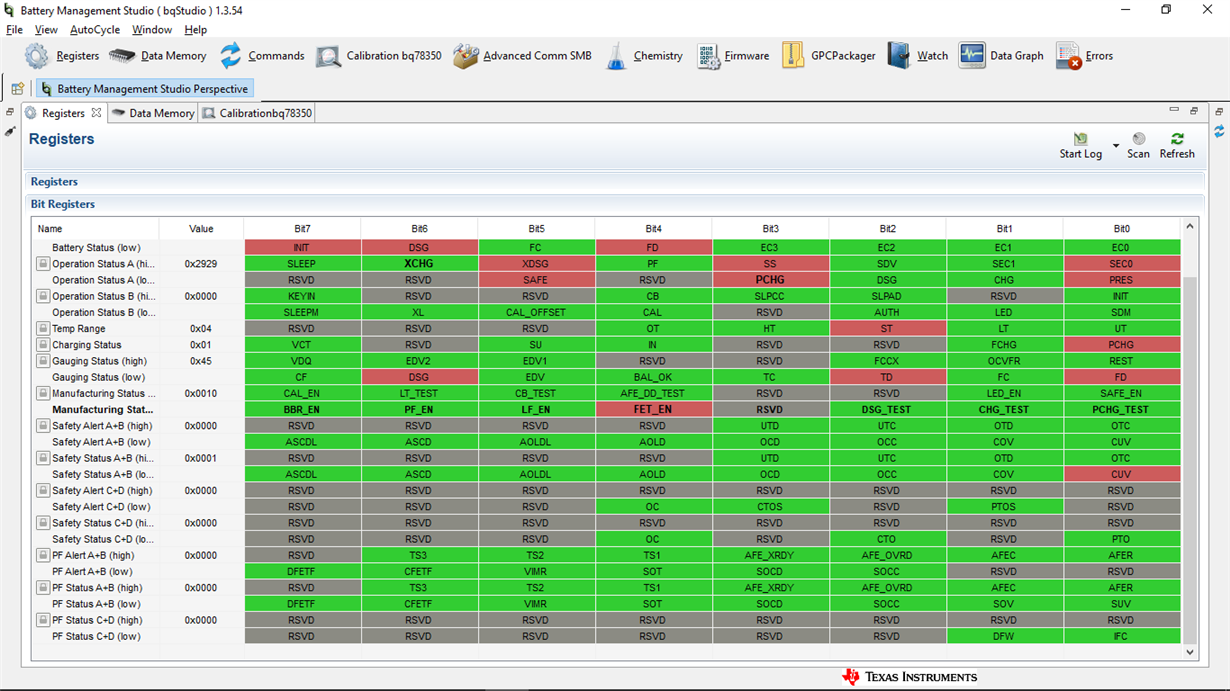Image resolution: width=1230 pixels, height=691 pixels.
Task: Select the Battery Status (low) row name
Action: coord(96,248)
